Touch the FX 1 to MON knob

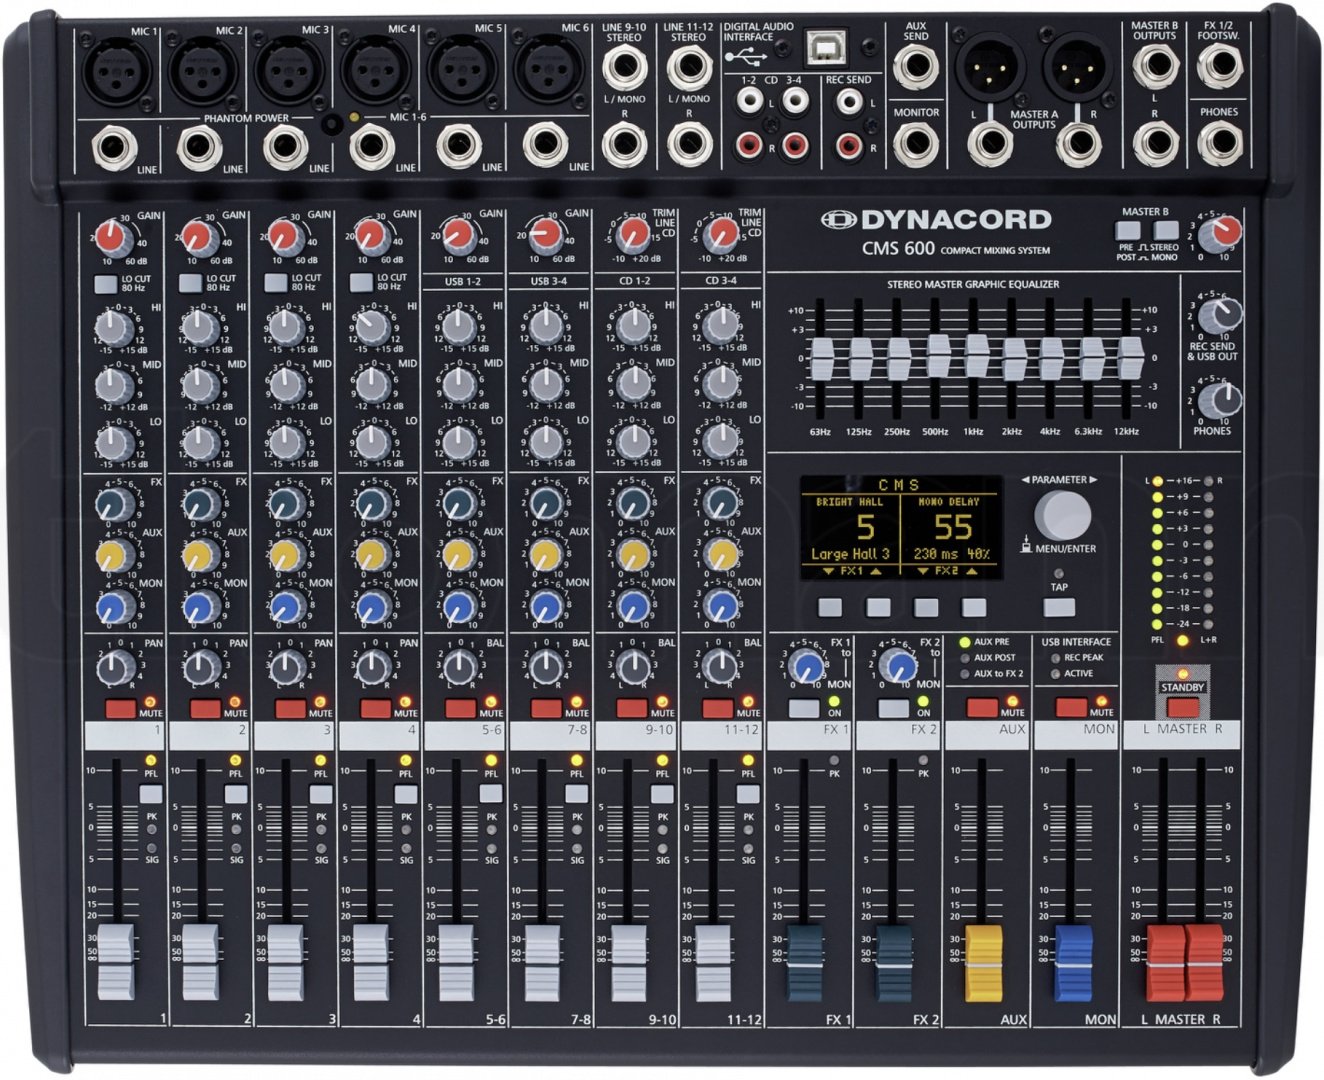pos(806,667)
